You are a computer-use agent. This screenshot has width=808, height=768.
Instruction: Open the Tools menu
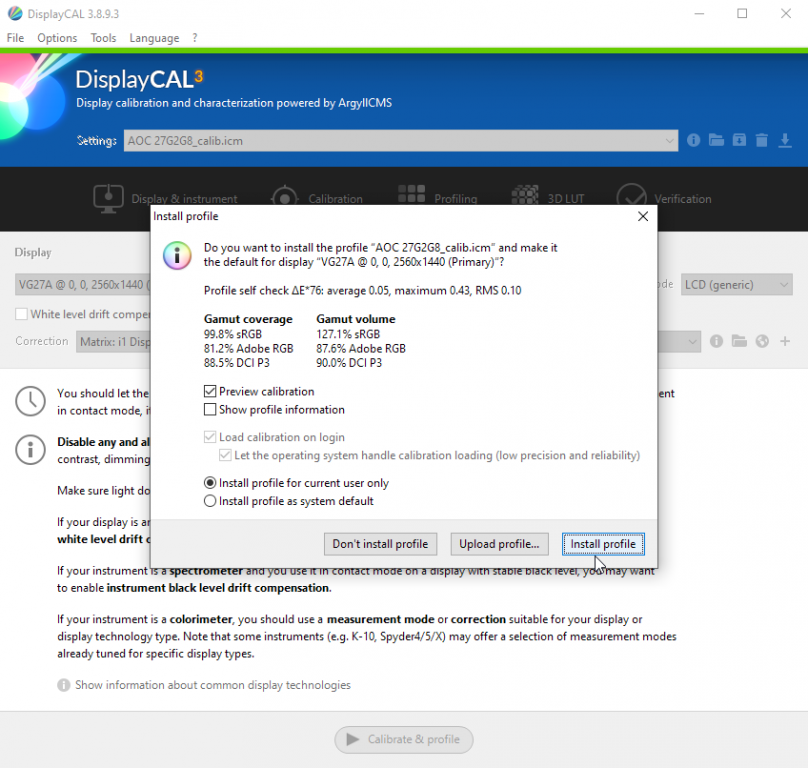click(x=103, y=38)
